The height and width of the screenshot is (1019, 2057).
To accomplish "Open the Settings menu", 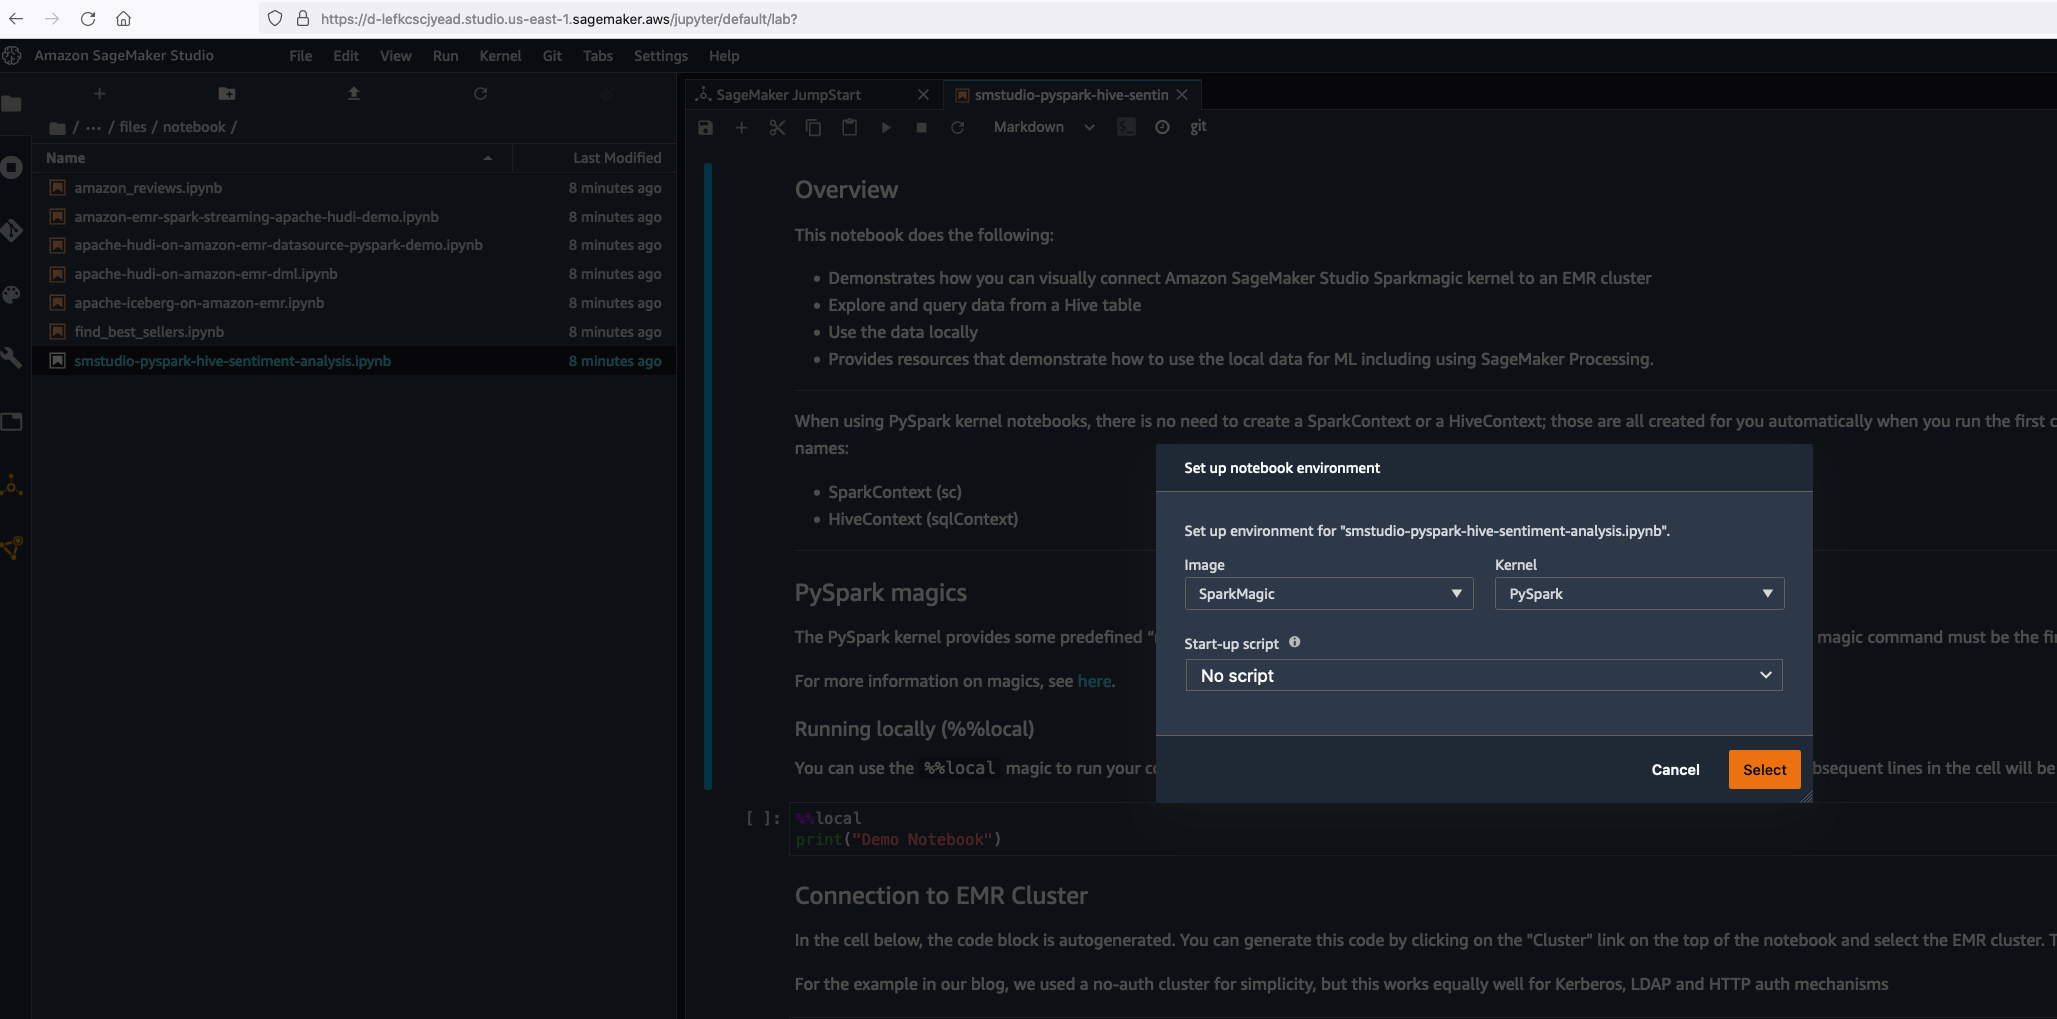I will [x=661, y=56].
